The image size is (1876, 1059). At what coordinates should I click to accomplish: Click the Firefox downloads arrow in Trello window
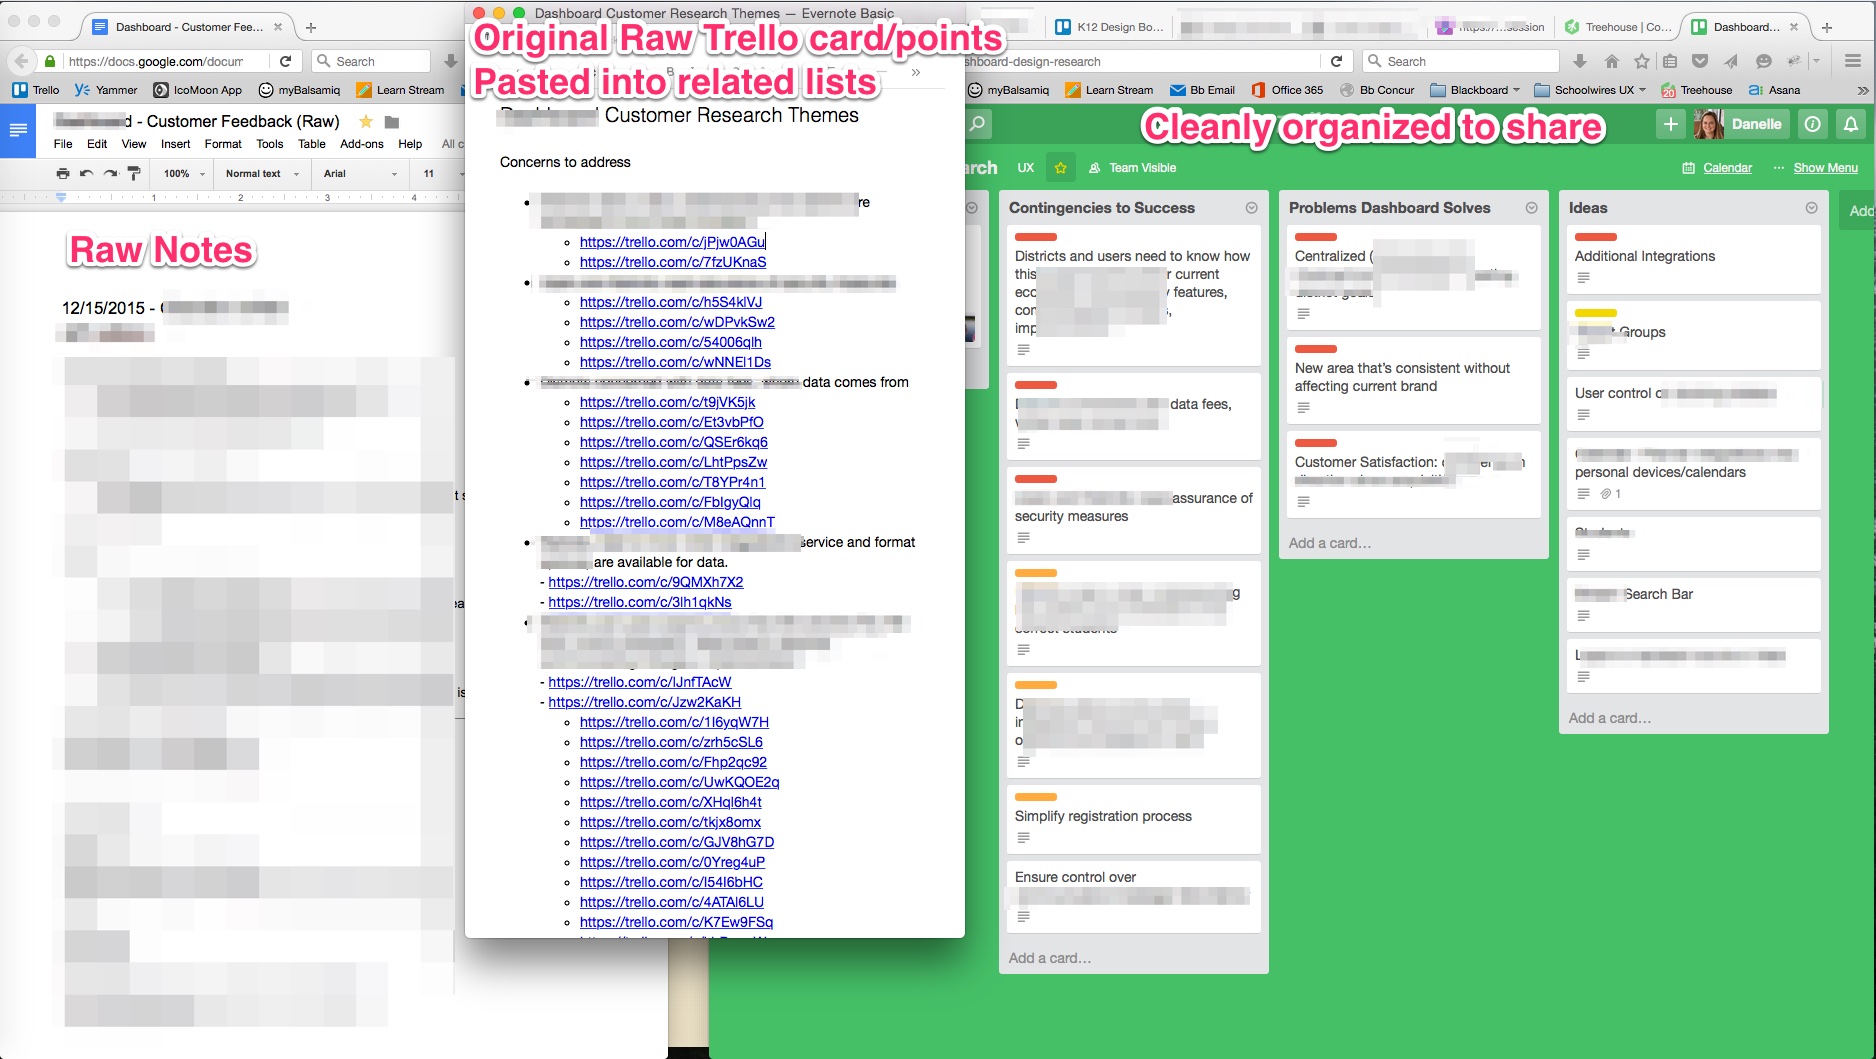[1581, 61]
